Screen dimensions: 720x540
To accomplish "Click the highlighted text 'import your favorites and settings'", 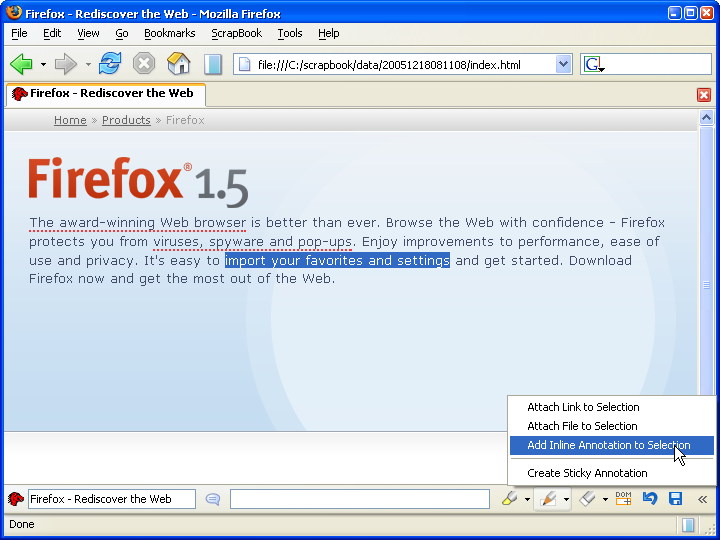I will [337, 260].
